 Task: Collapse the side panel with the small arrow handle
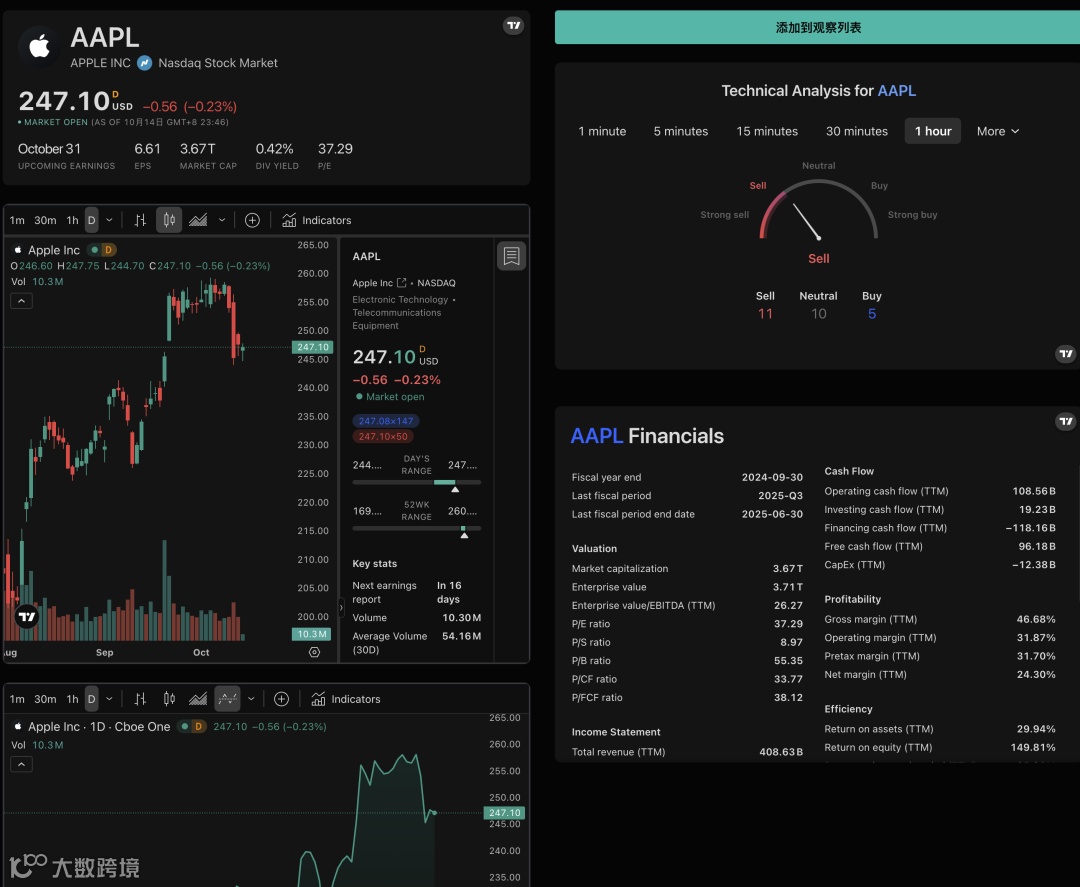[341, 607]
